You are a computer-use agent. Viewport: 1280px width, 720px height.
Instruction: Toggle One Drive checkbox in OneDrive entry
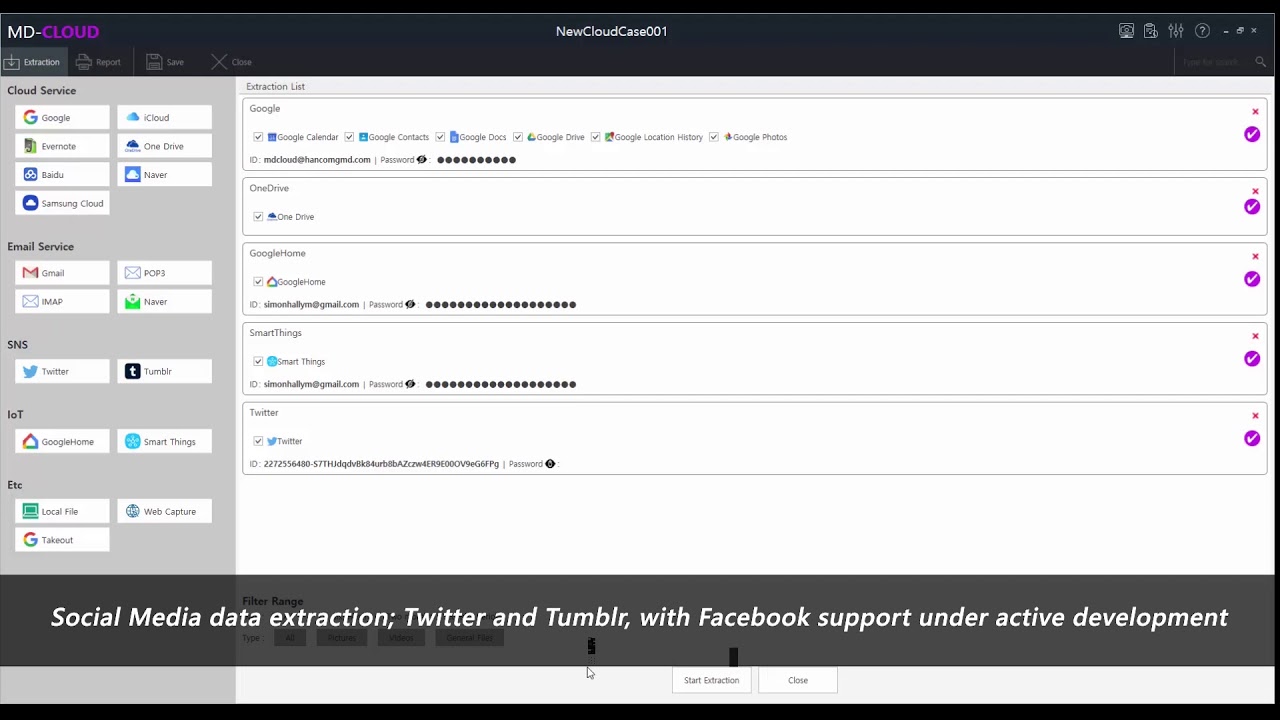coord(258,217)
